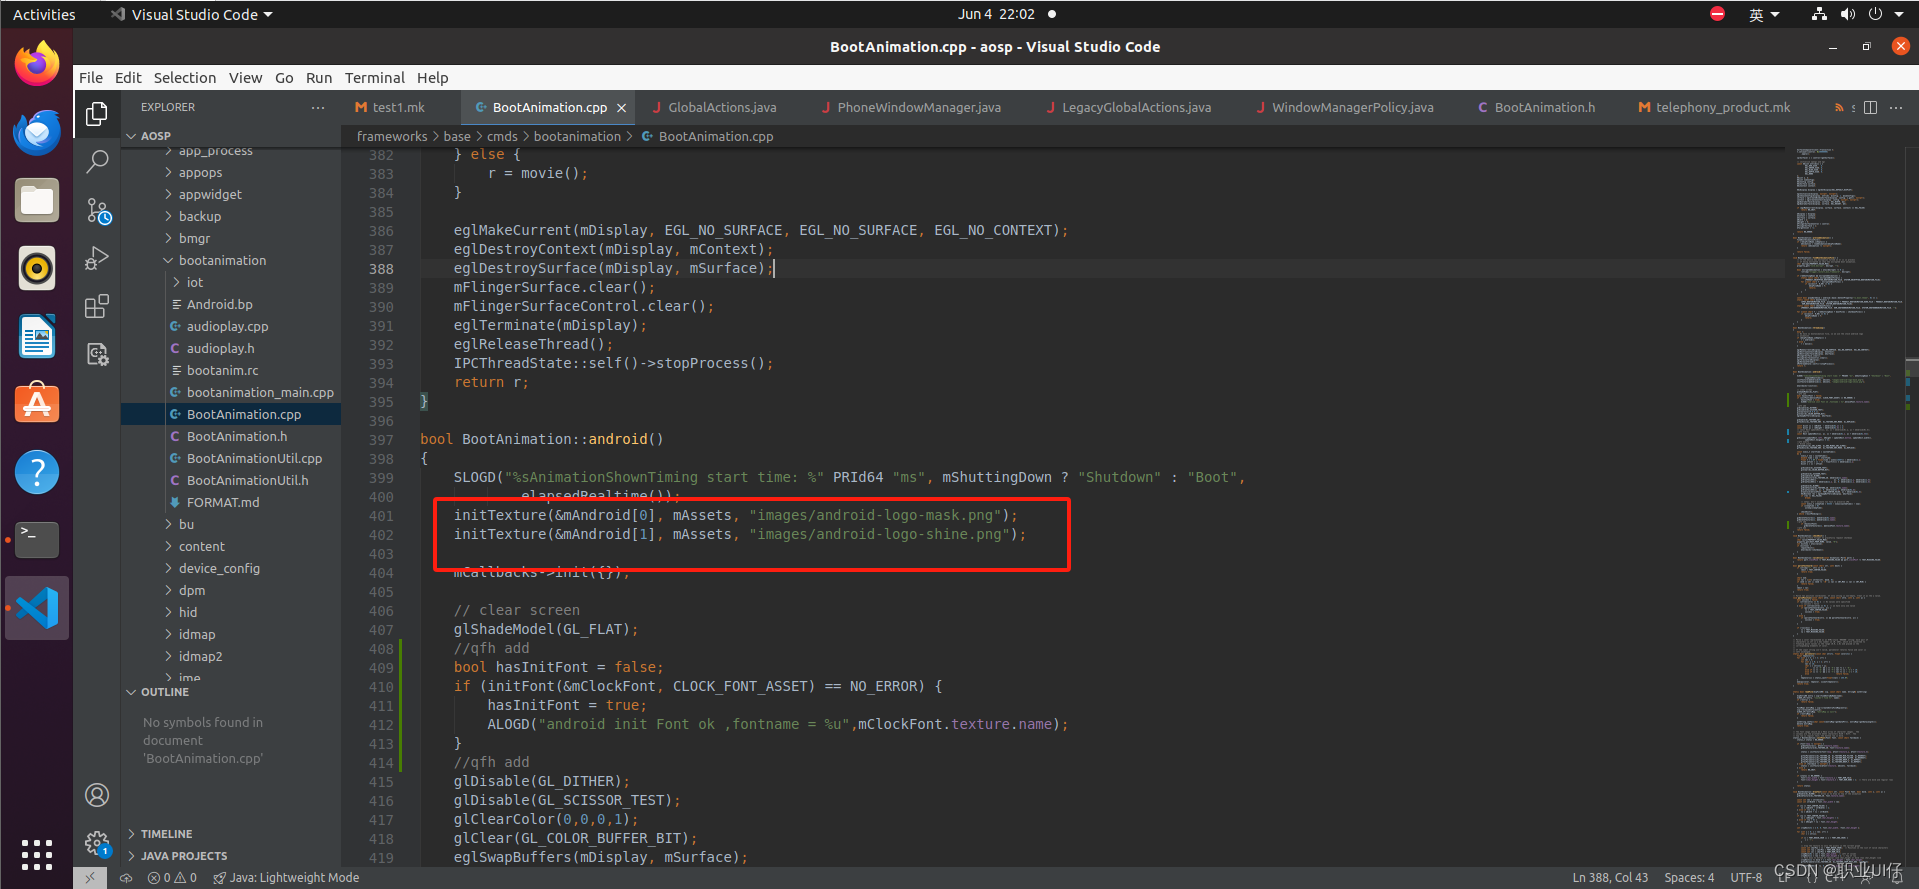
Task: Click Visual Studio Code dock icon
Action: tap(37, 608)
